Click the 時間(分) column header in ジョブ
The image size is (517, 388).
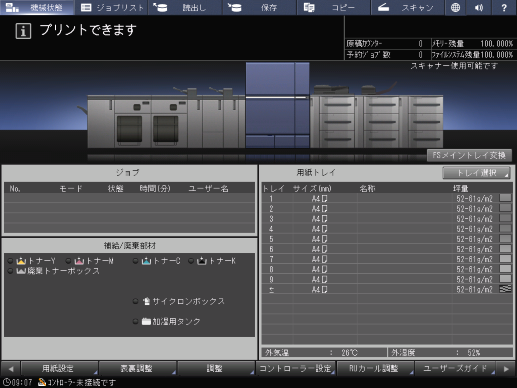coord(155,189)
